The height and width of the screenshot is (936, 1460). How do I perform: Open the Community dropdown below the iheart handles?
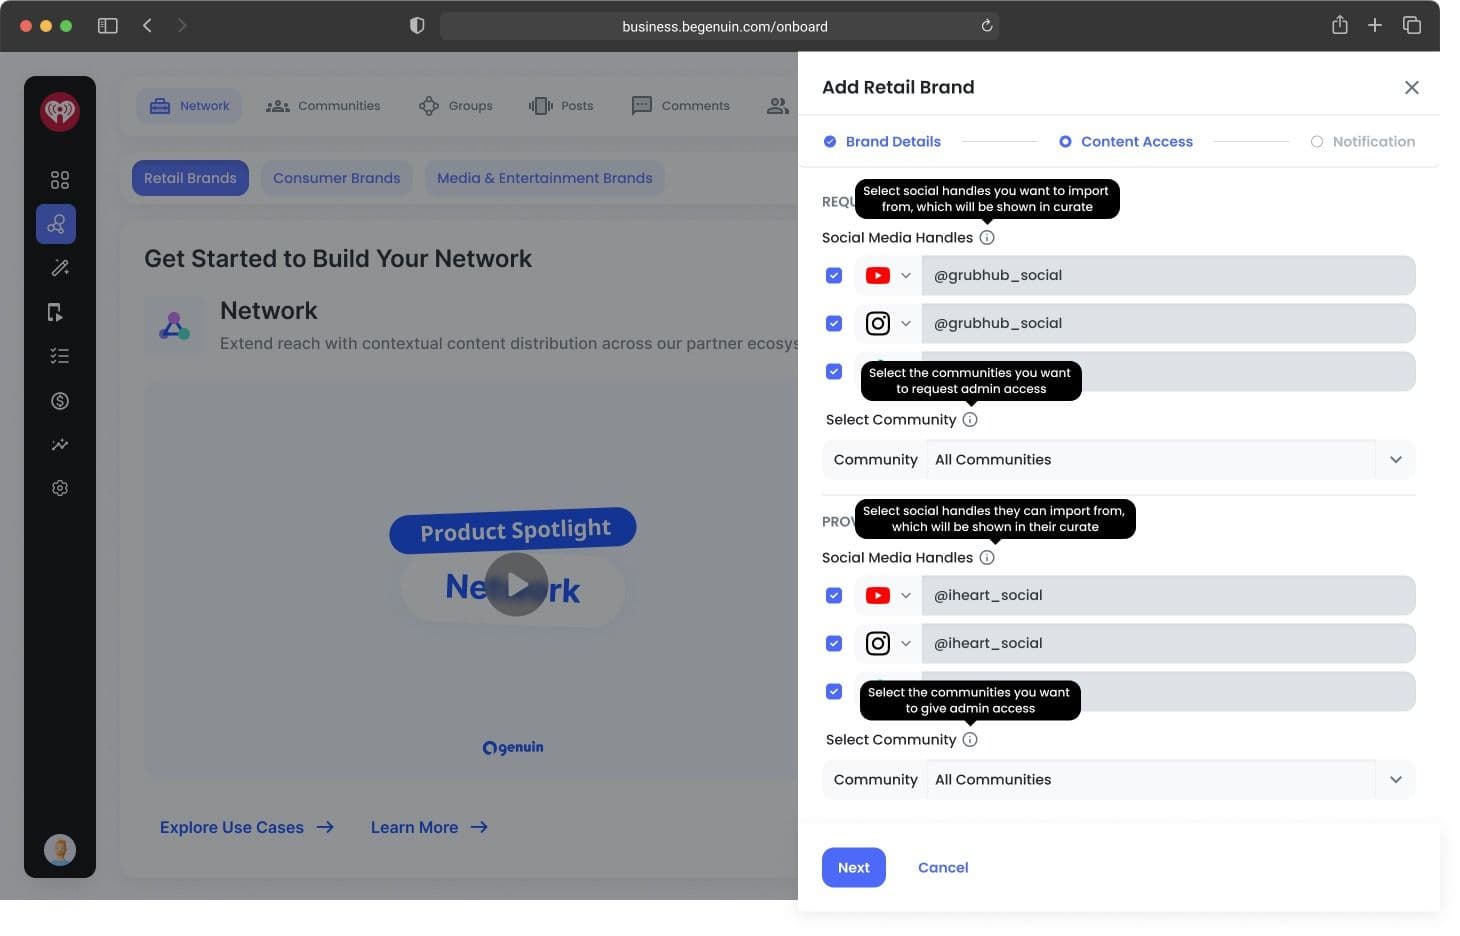coord(1119,780)
